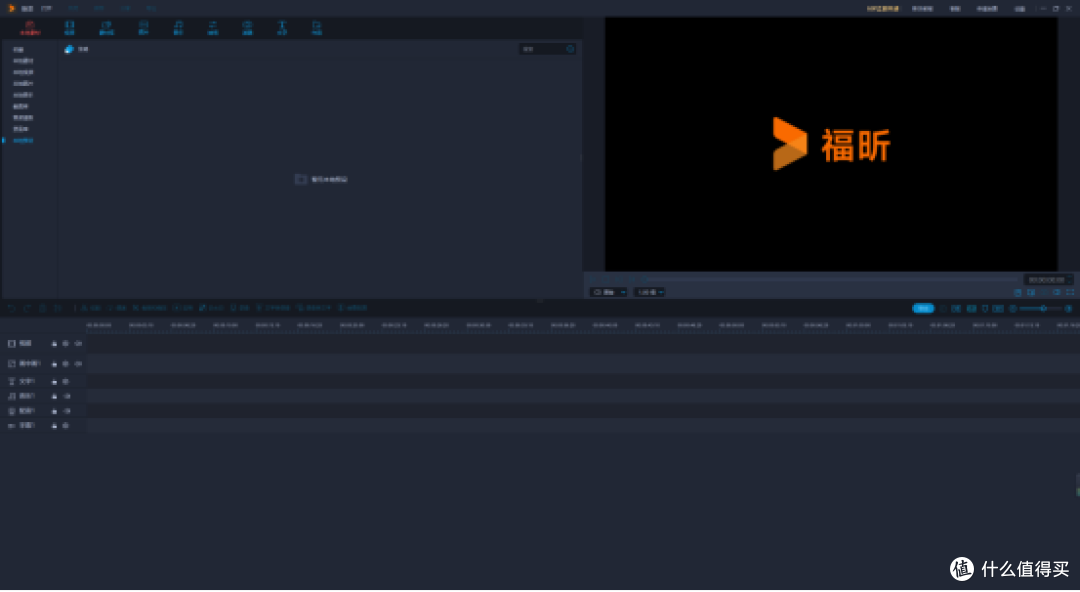Click the blue pill button in timeline toolbar
1080x592 pixels.
tap(923, 308)
